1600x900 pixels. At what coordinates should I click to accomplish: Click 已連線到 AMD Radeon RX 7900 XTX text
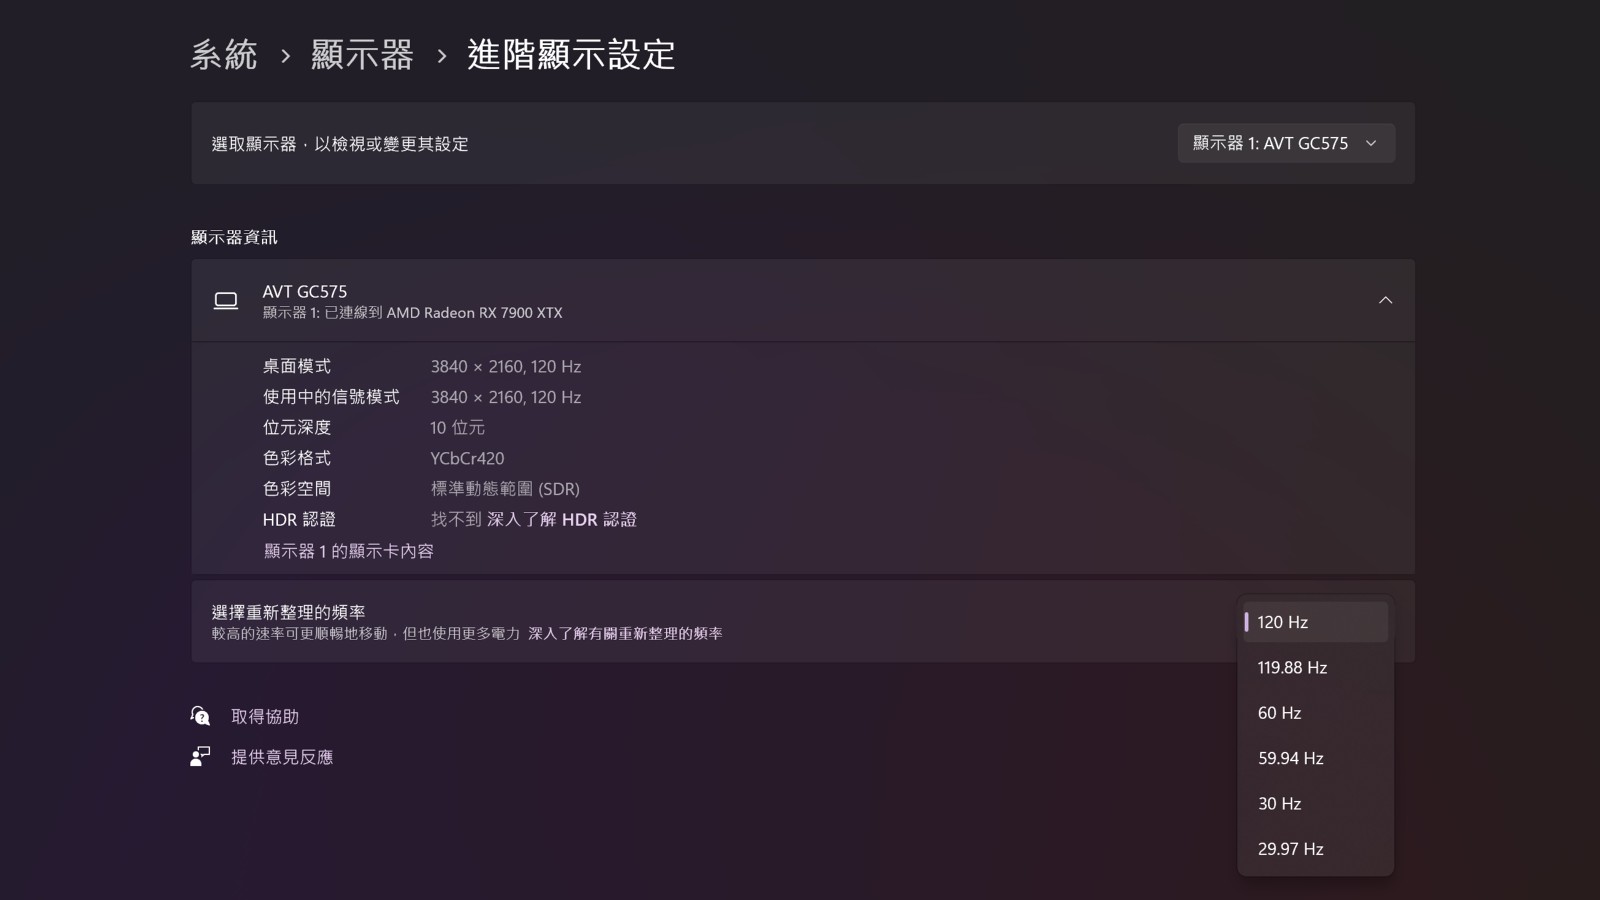443,313
